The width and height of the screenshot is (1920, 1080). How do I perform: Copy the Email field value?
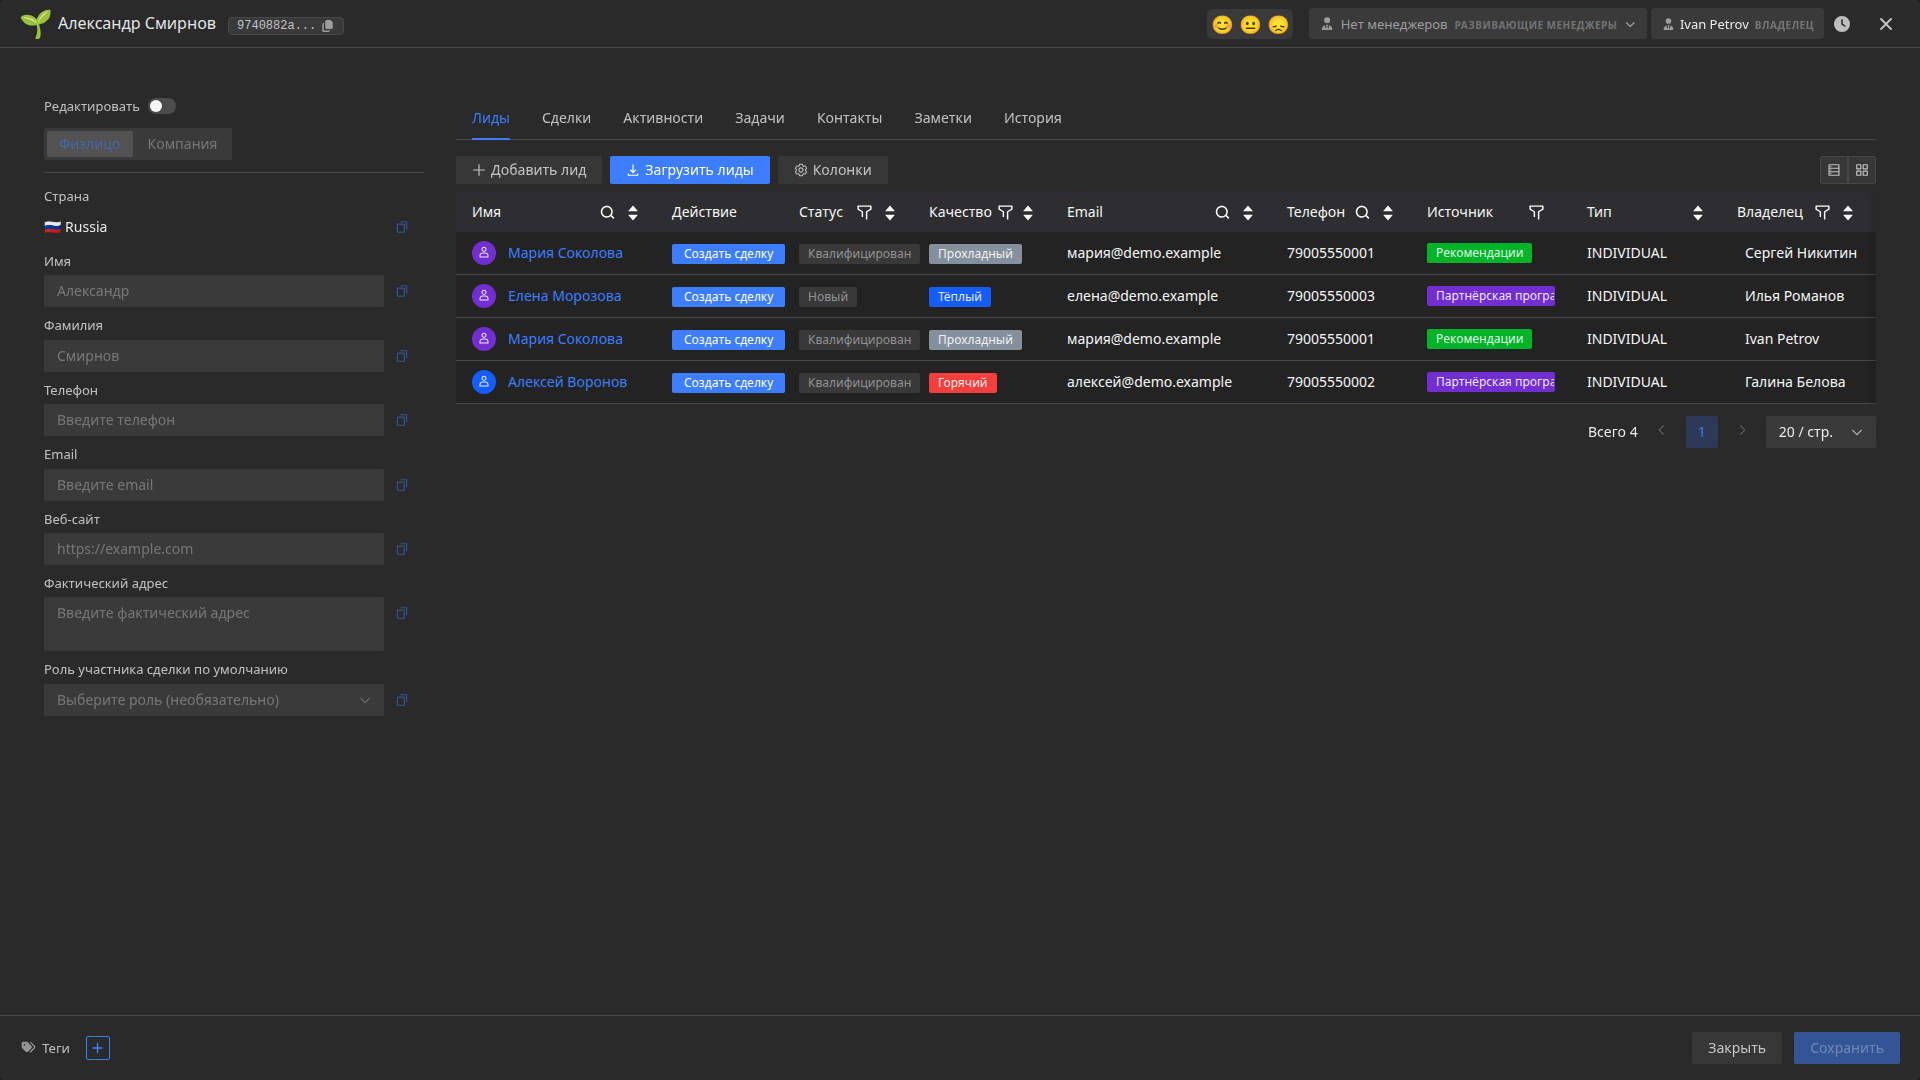[x=402, y=485]
